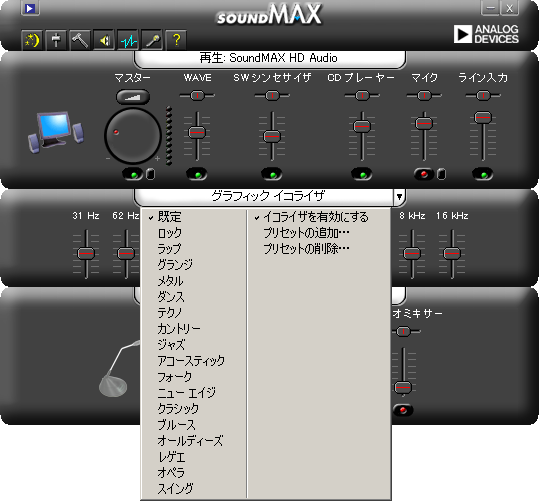The width and height of the screenshot is (539, 501).
Task: Toggle the master mute green LED
Action: [x=133, y=174]
